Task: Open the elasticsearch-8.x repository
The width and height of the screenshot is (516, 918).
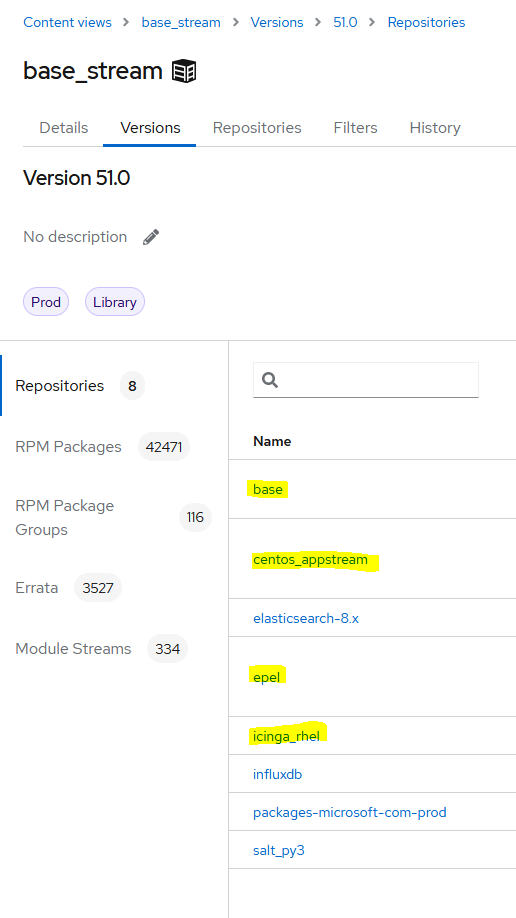Action: click(306, 618)
